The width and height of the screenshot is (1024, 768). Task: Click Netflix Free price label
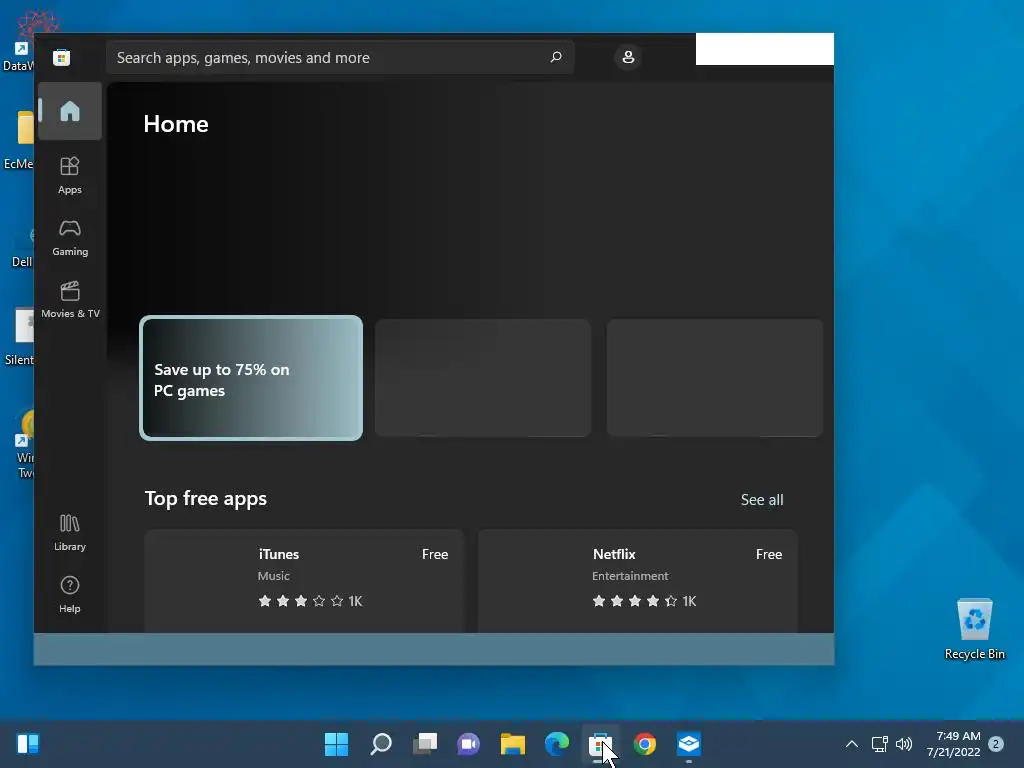pos(769,554)
